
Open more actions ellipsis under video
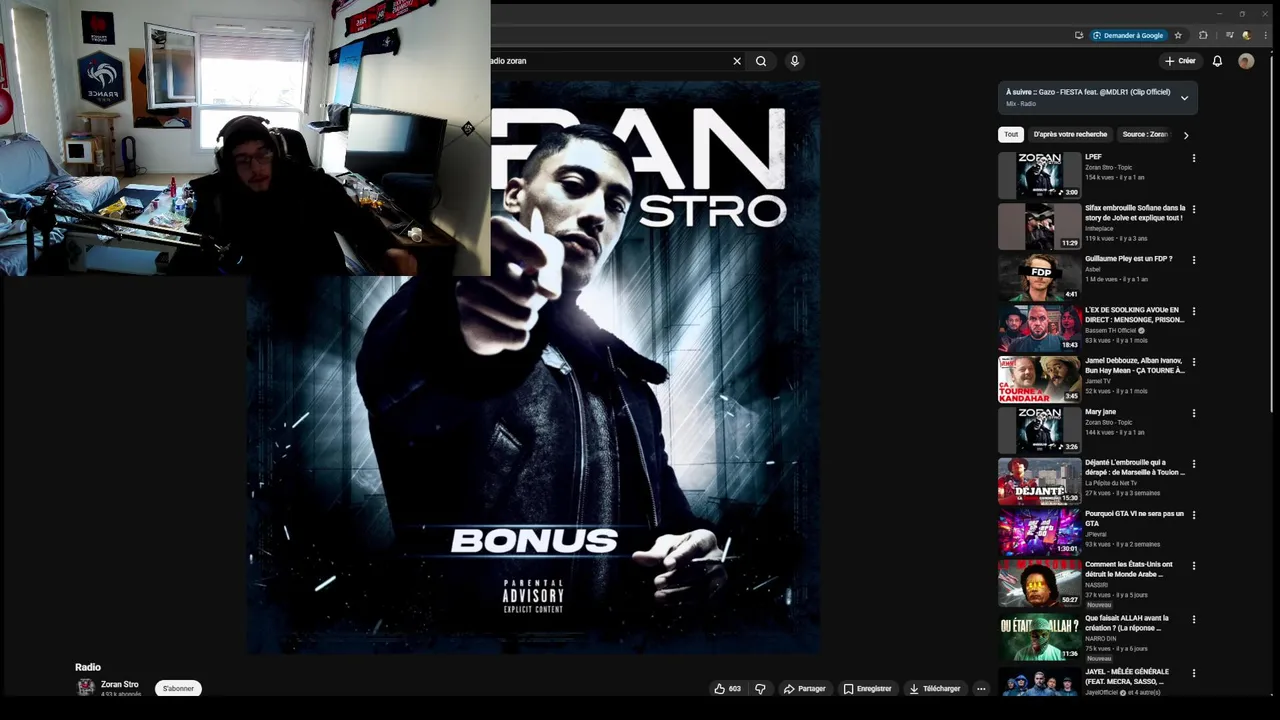(x=981, y=689)
